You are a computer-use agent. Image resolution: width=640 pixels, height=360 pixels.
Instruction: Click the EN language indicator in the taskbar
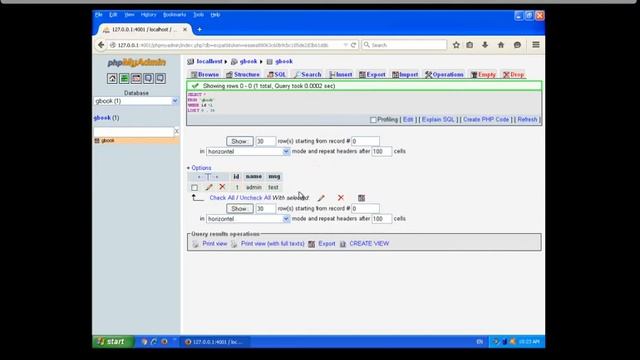(480, 342)
